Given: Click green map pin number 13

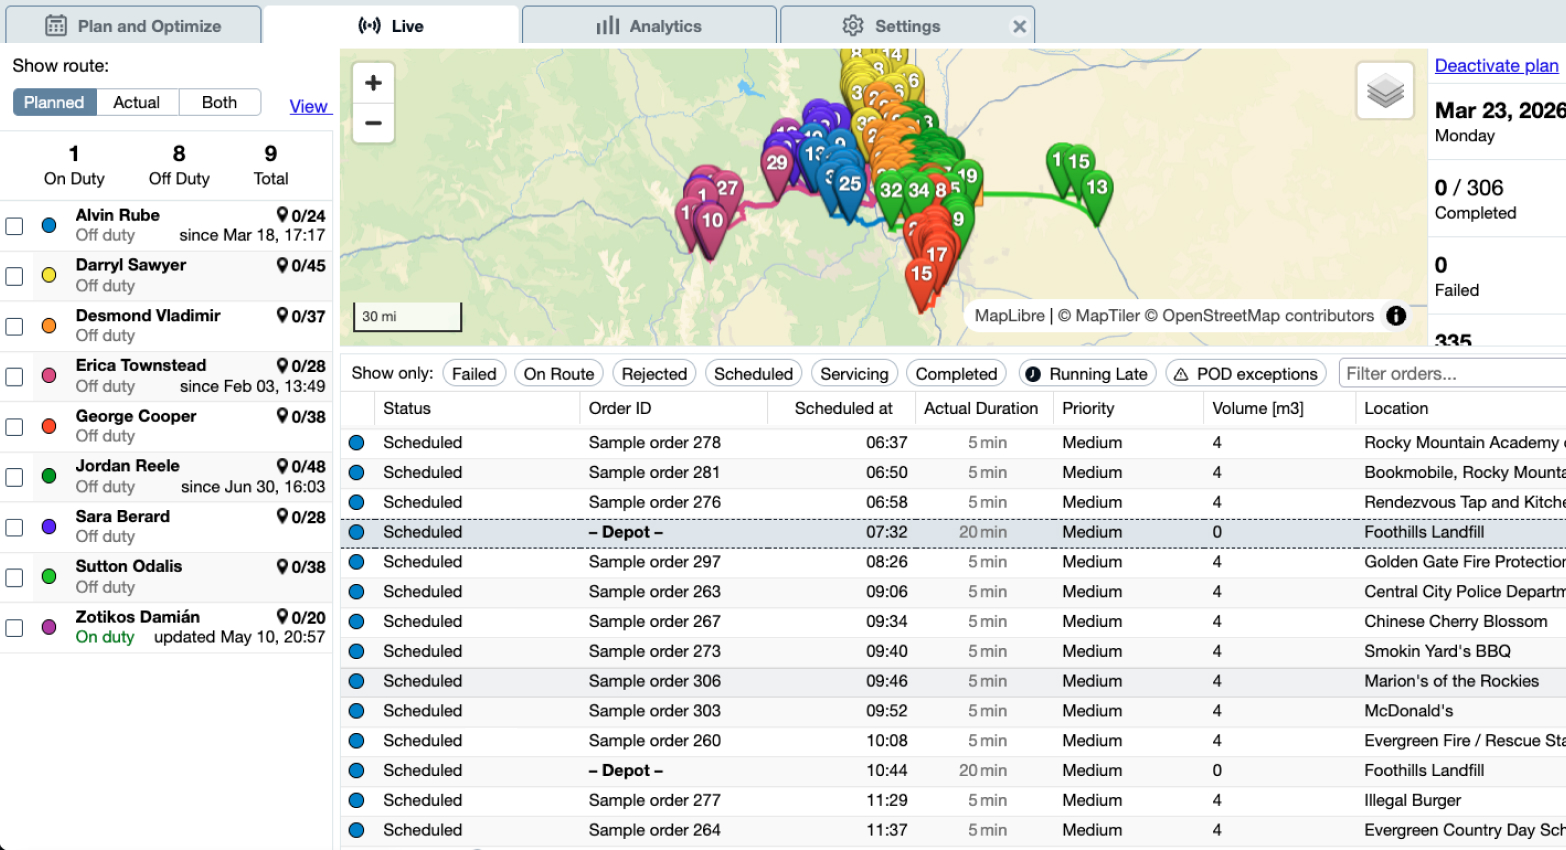Looking at the screenshot, I should click(1097, 188).
